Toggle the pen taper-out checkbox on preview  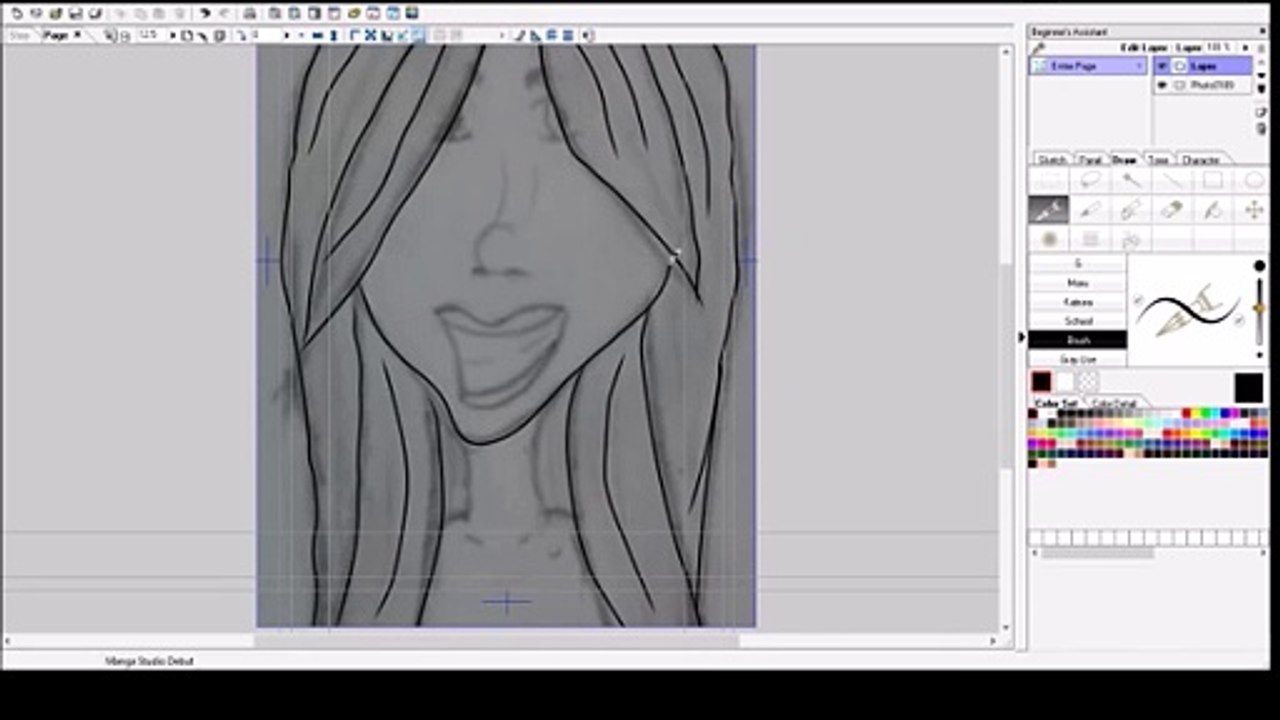(1239, 320)
